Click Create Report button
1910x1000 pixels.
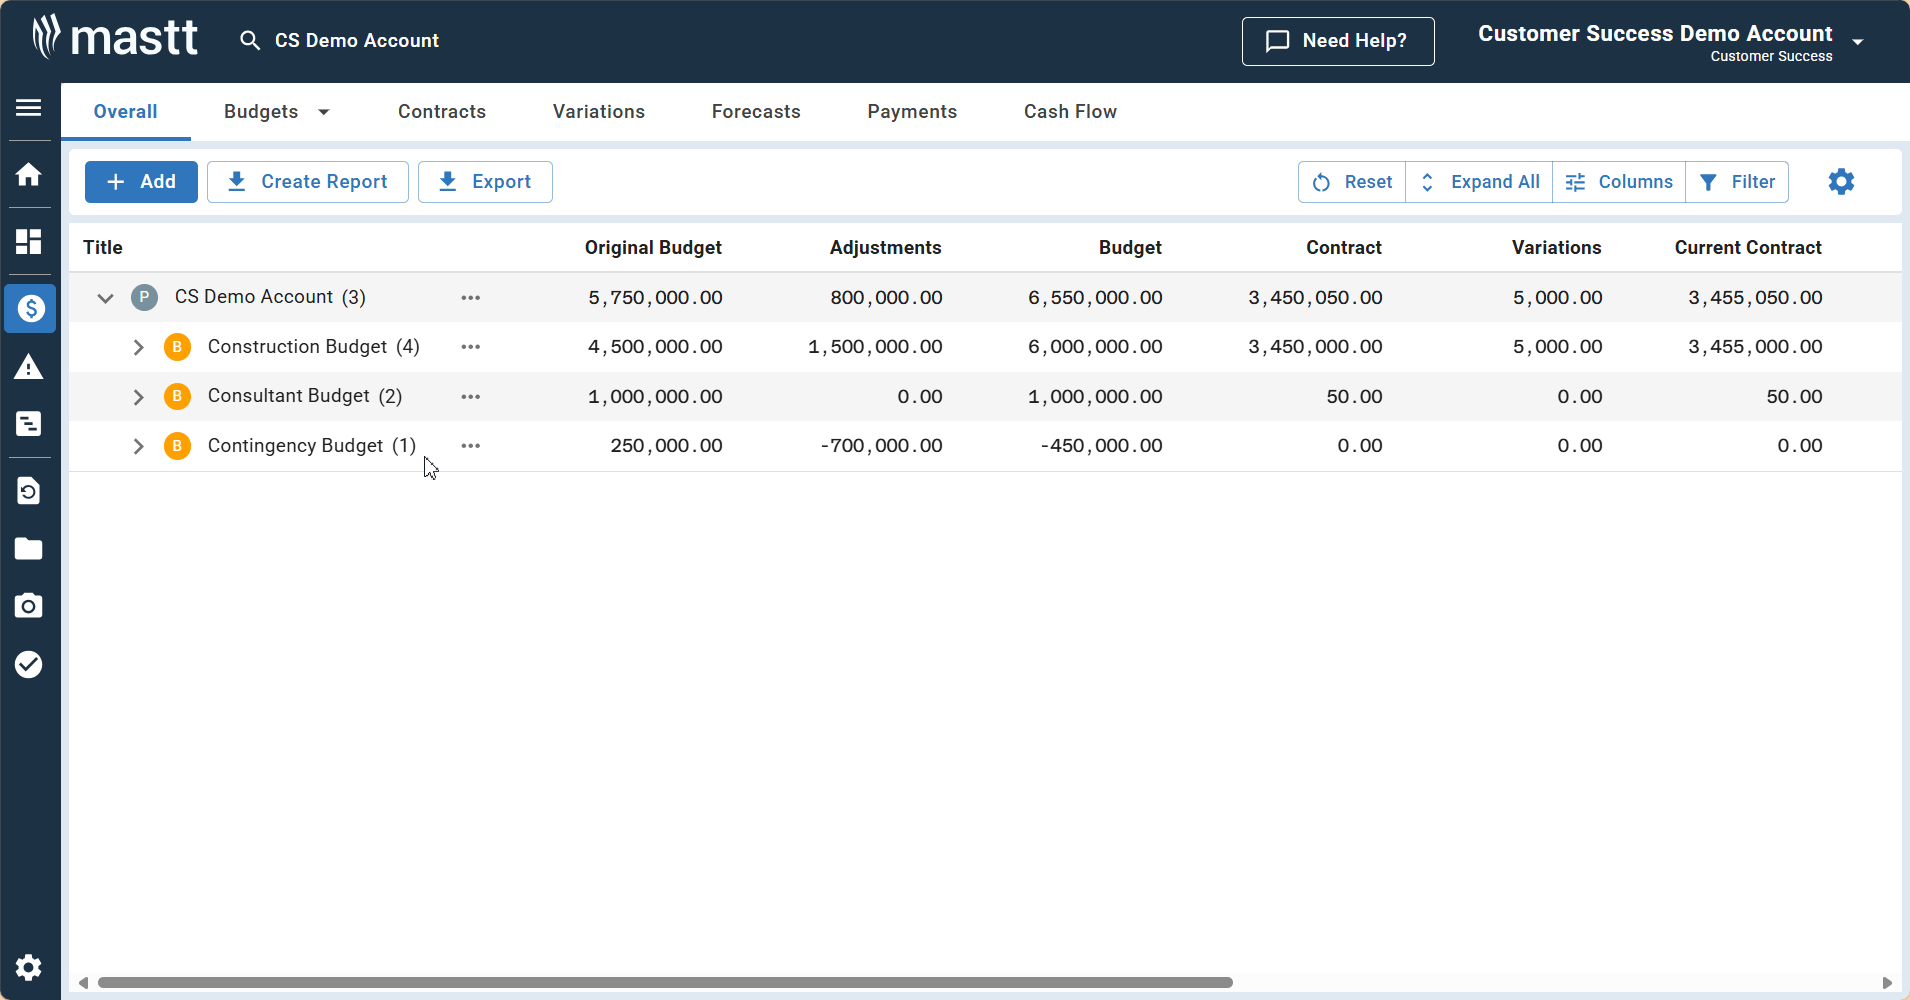pyautogui.click(x=308, y=182)
